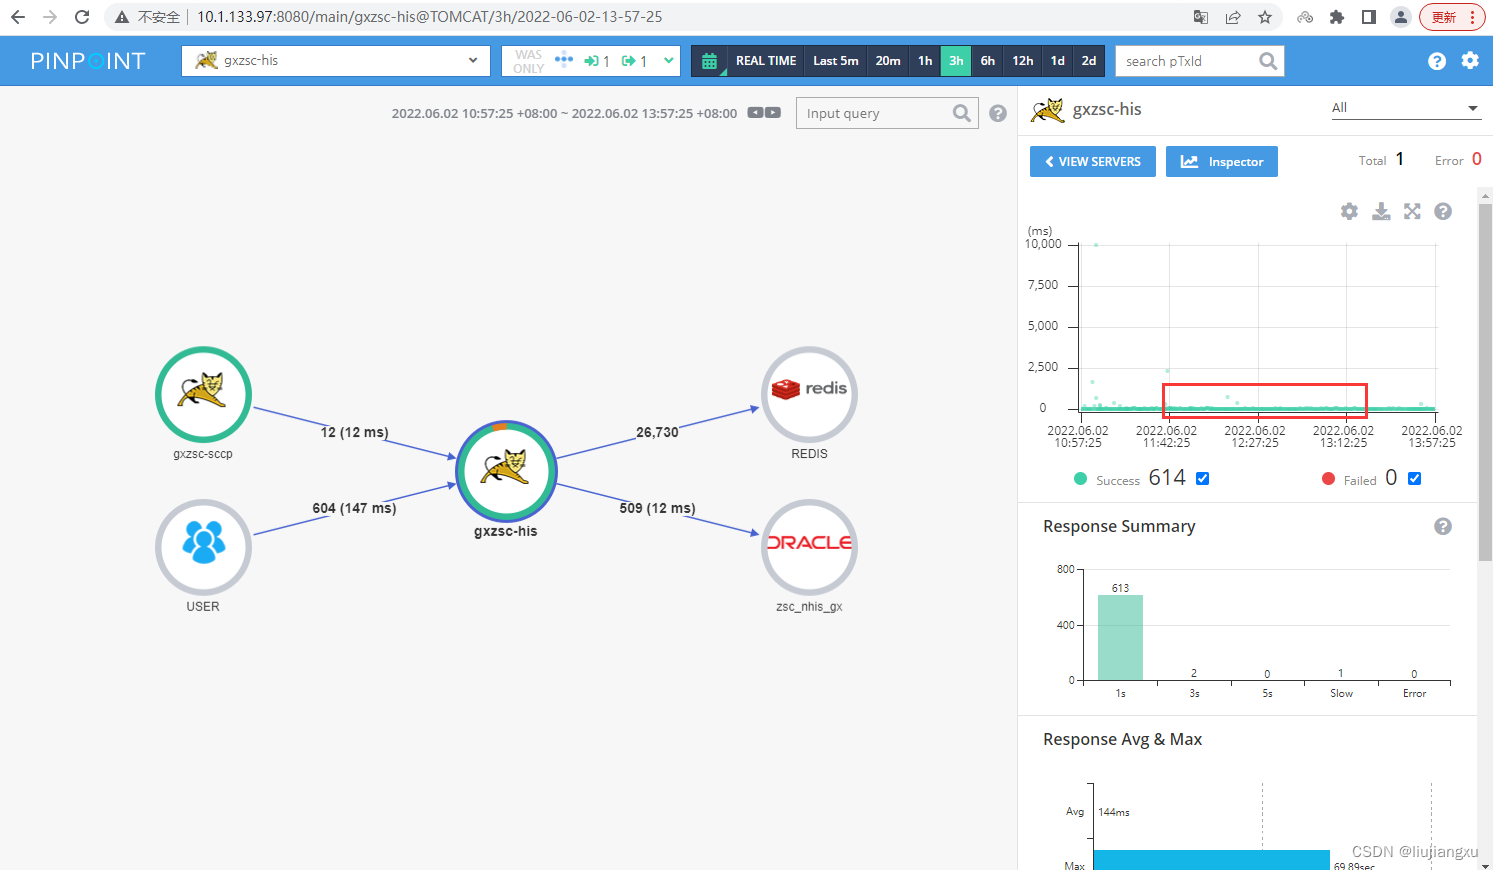Open the browser translate page icon
1493x870 pixels.
coord(1201,17)
